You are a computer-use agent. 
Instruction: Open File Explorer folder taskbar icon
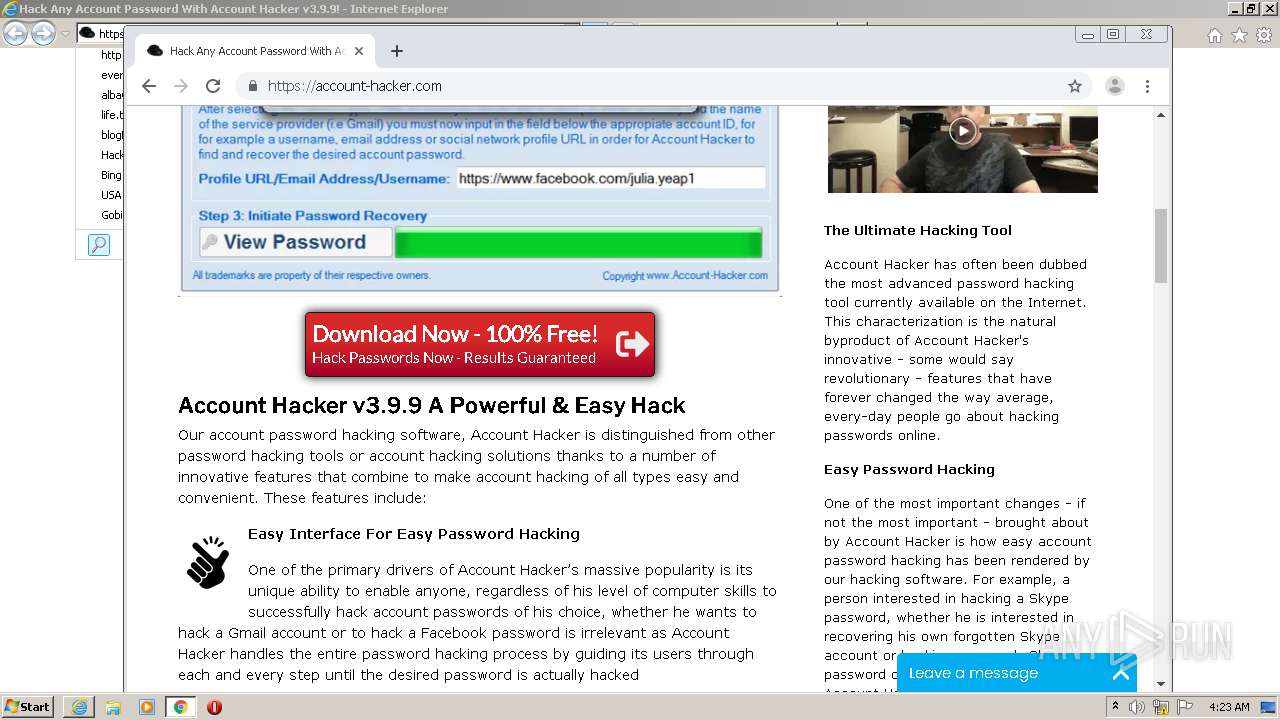(x=113, y=707)
